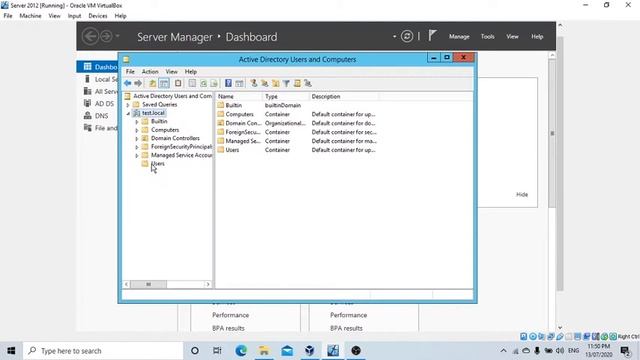Open the Manage menu in Server Manager
The height and width of the screenshot is (360, 640).
coord(459,36)
